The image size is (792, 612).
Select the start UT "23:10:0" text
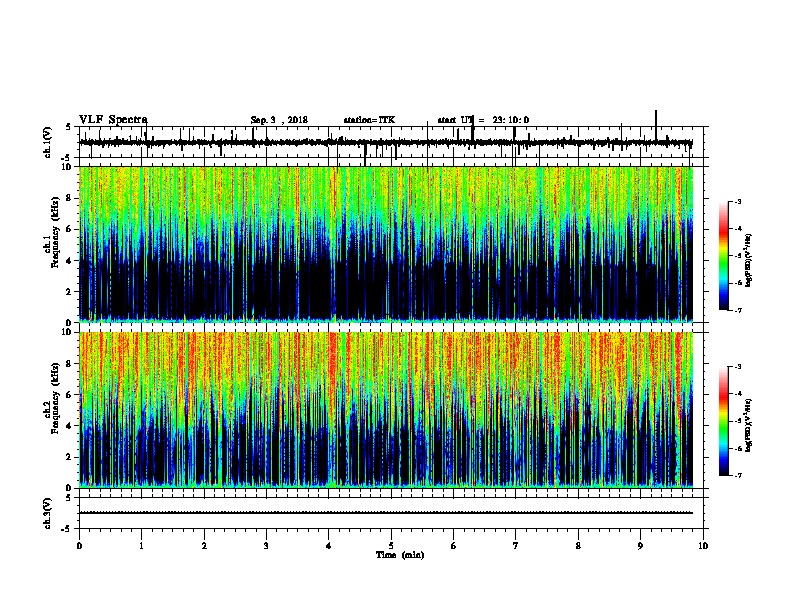tap(511, 120)
